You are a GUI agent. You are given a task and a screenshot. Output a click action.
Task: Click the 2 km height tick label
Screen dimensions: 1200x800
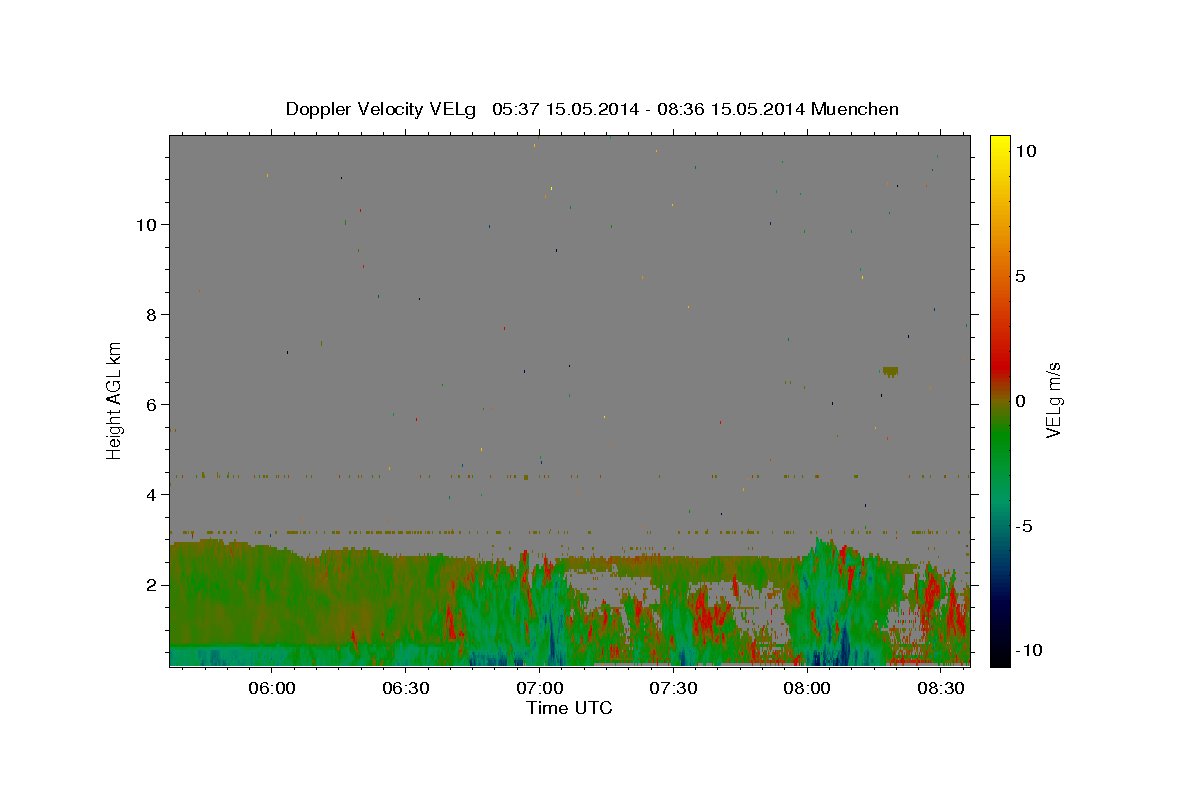(x=151, y=584)
